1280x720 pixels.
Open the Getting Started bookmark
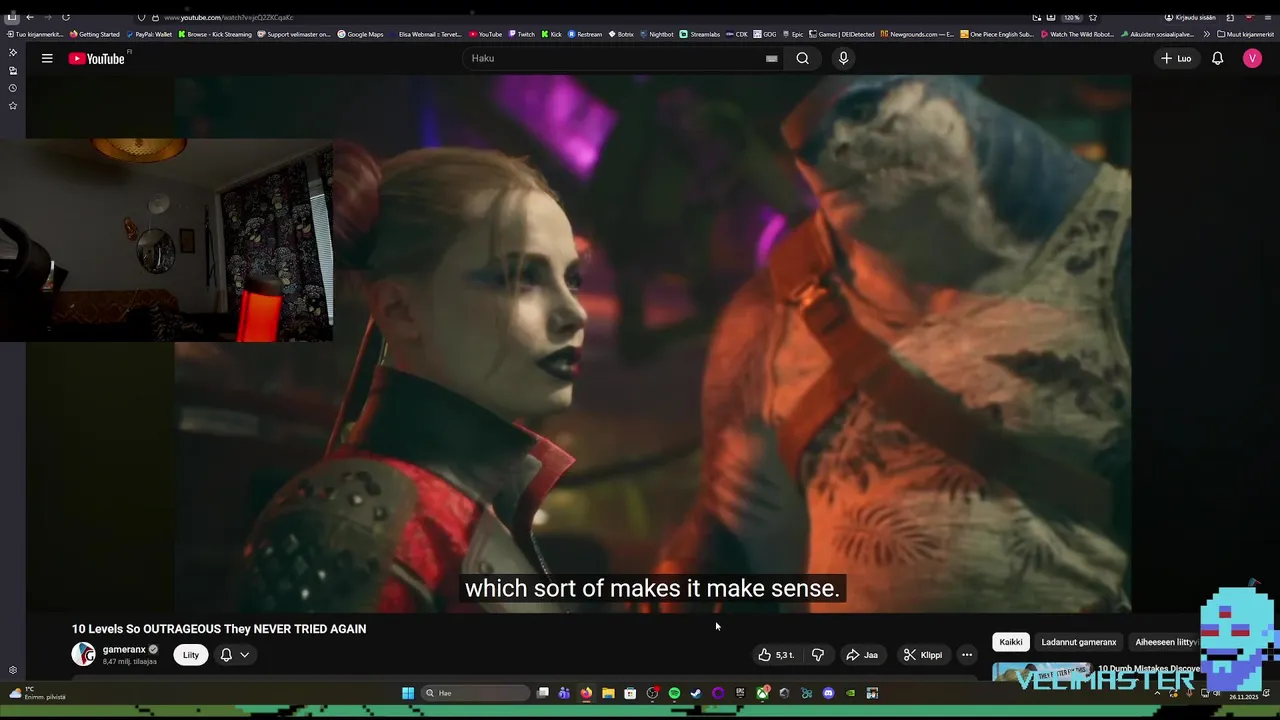coord(95,34)
